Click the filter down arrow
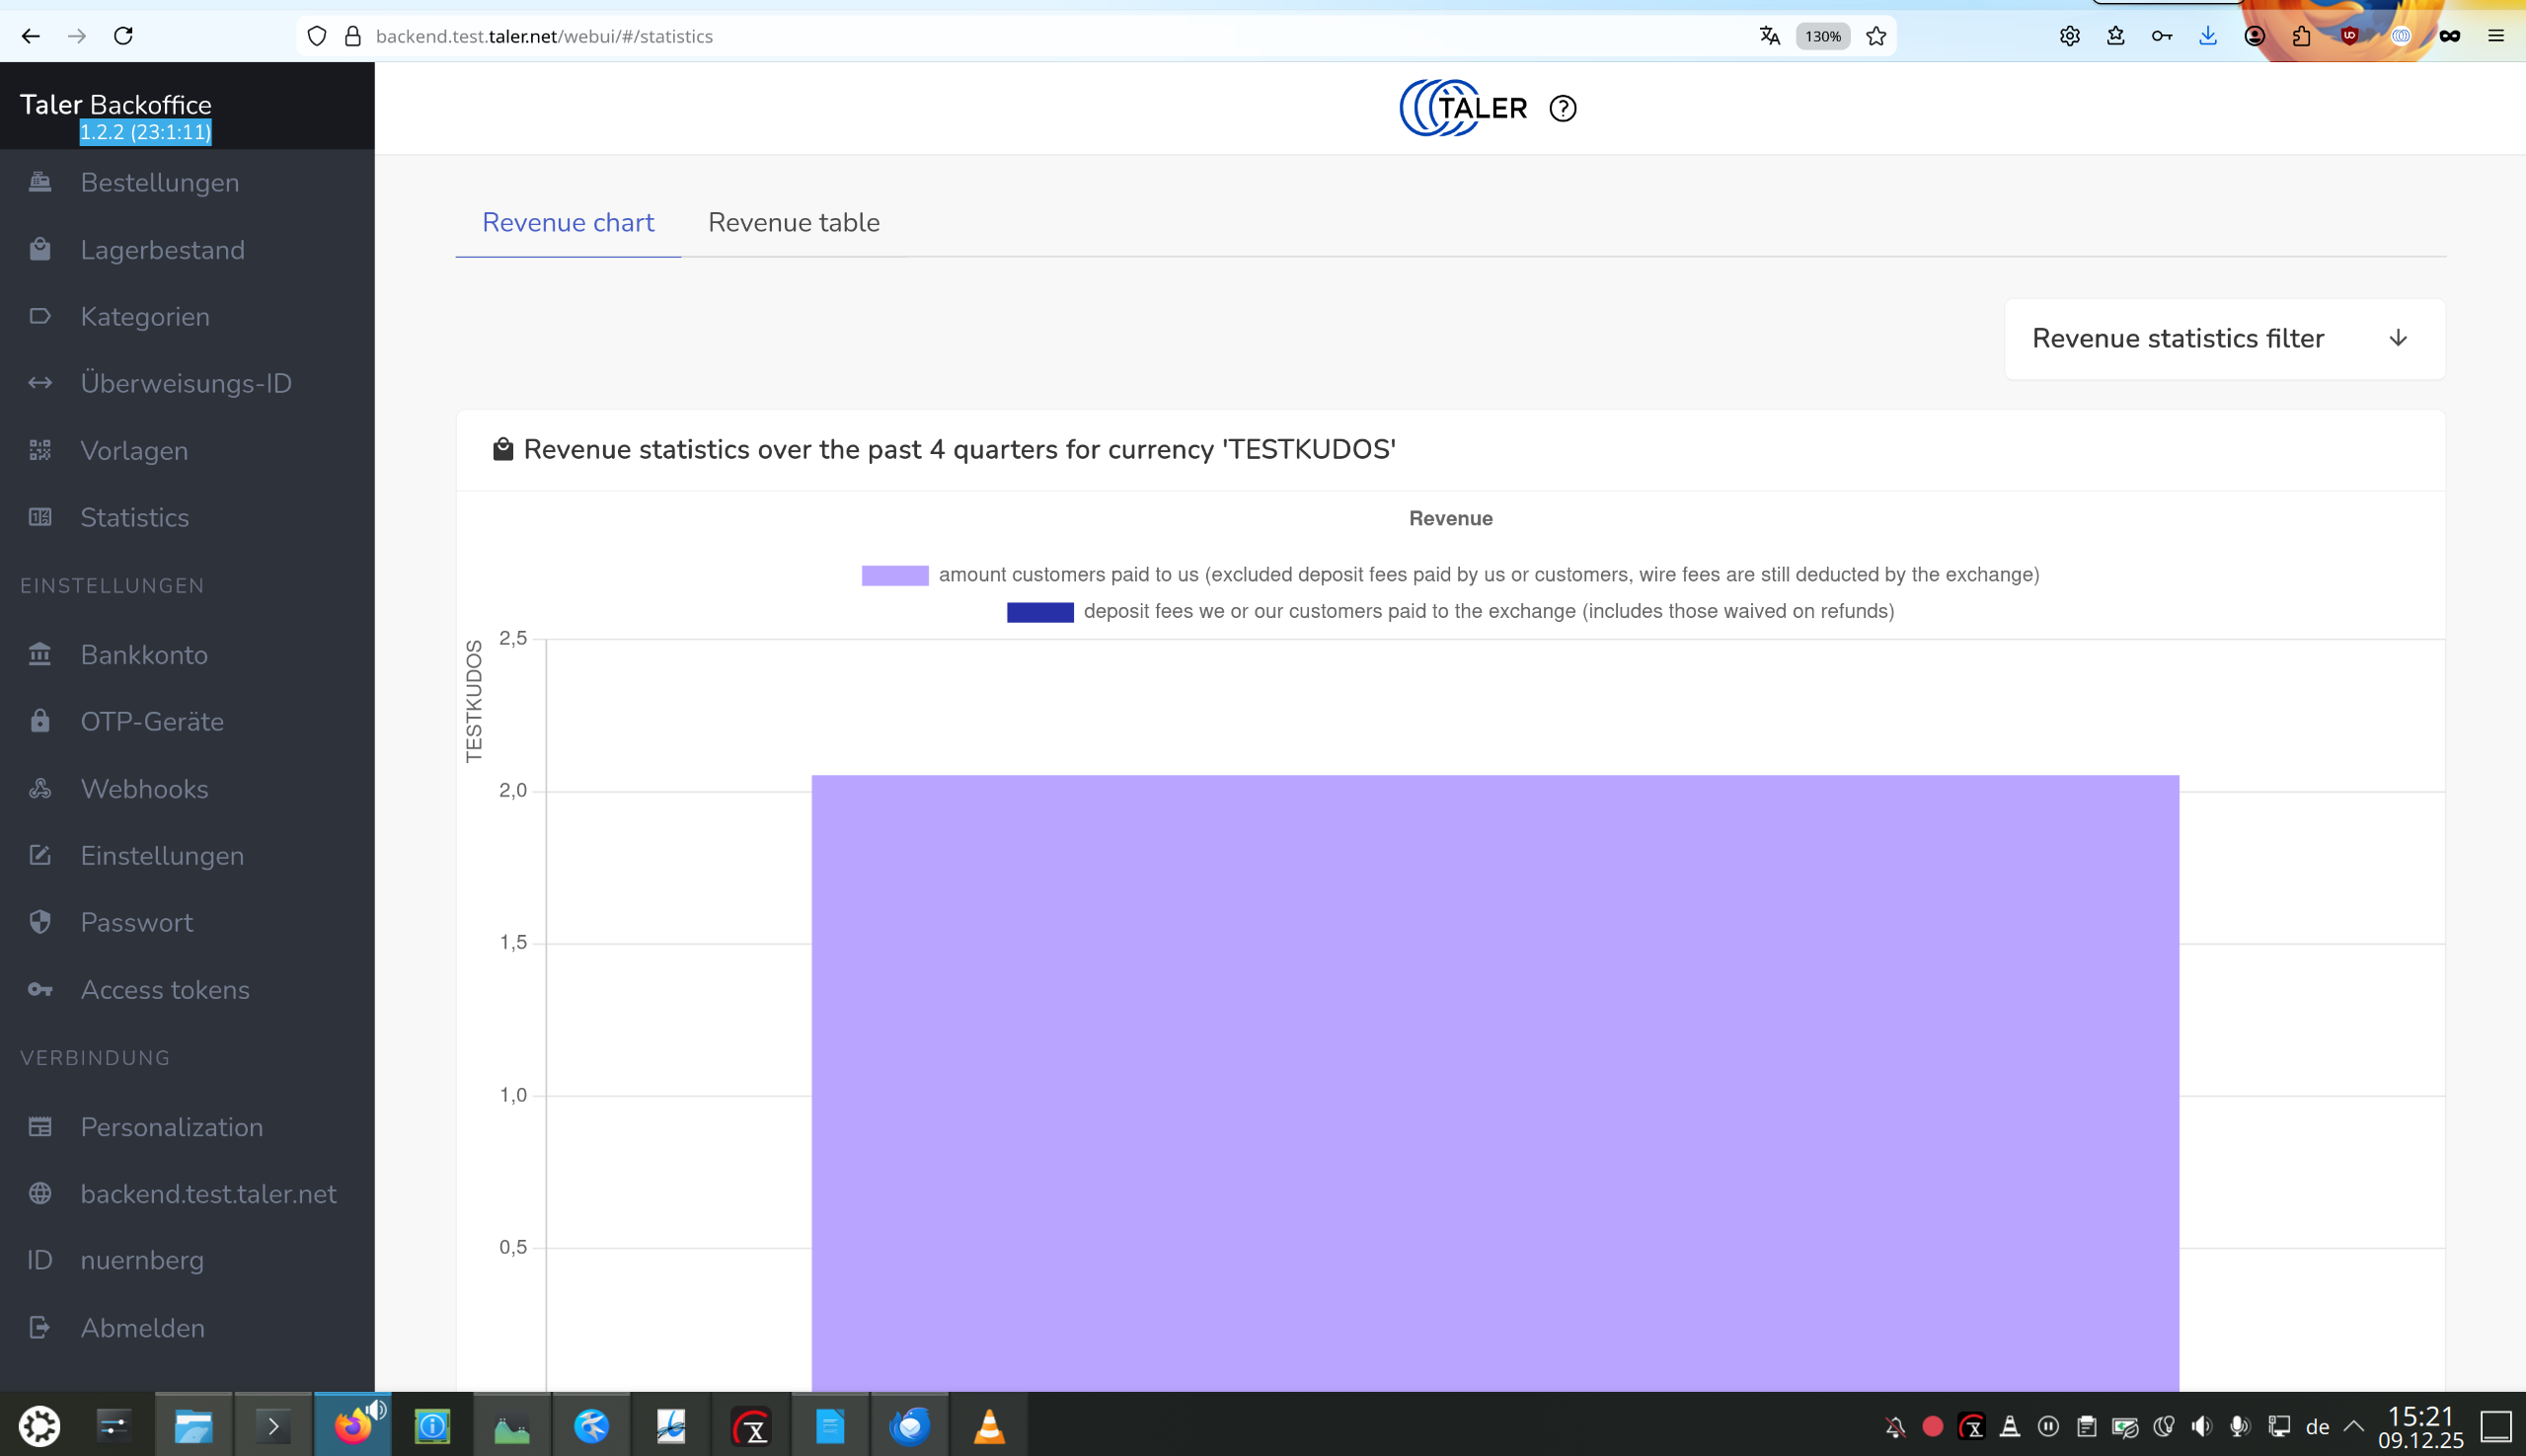2526x1456 pixels. pyautogui.click(x=2397, y=338)
